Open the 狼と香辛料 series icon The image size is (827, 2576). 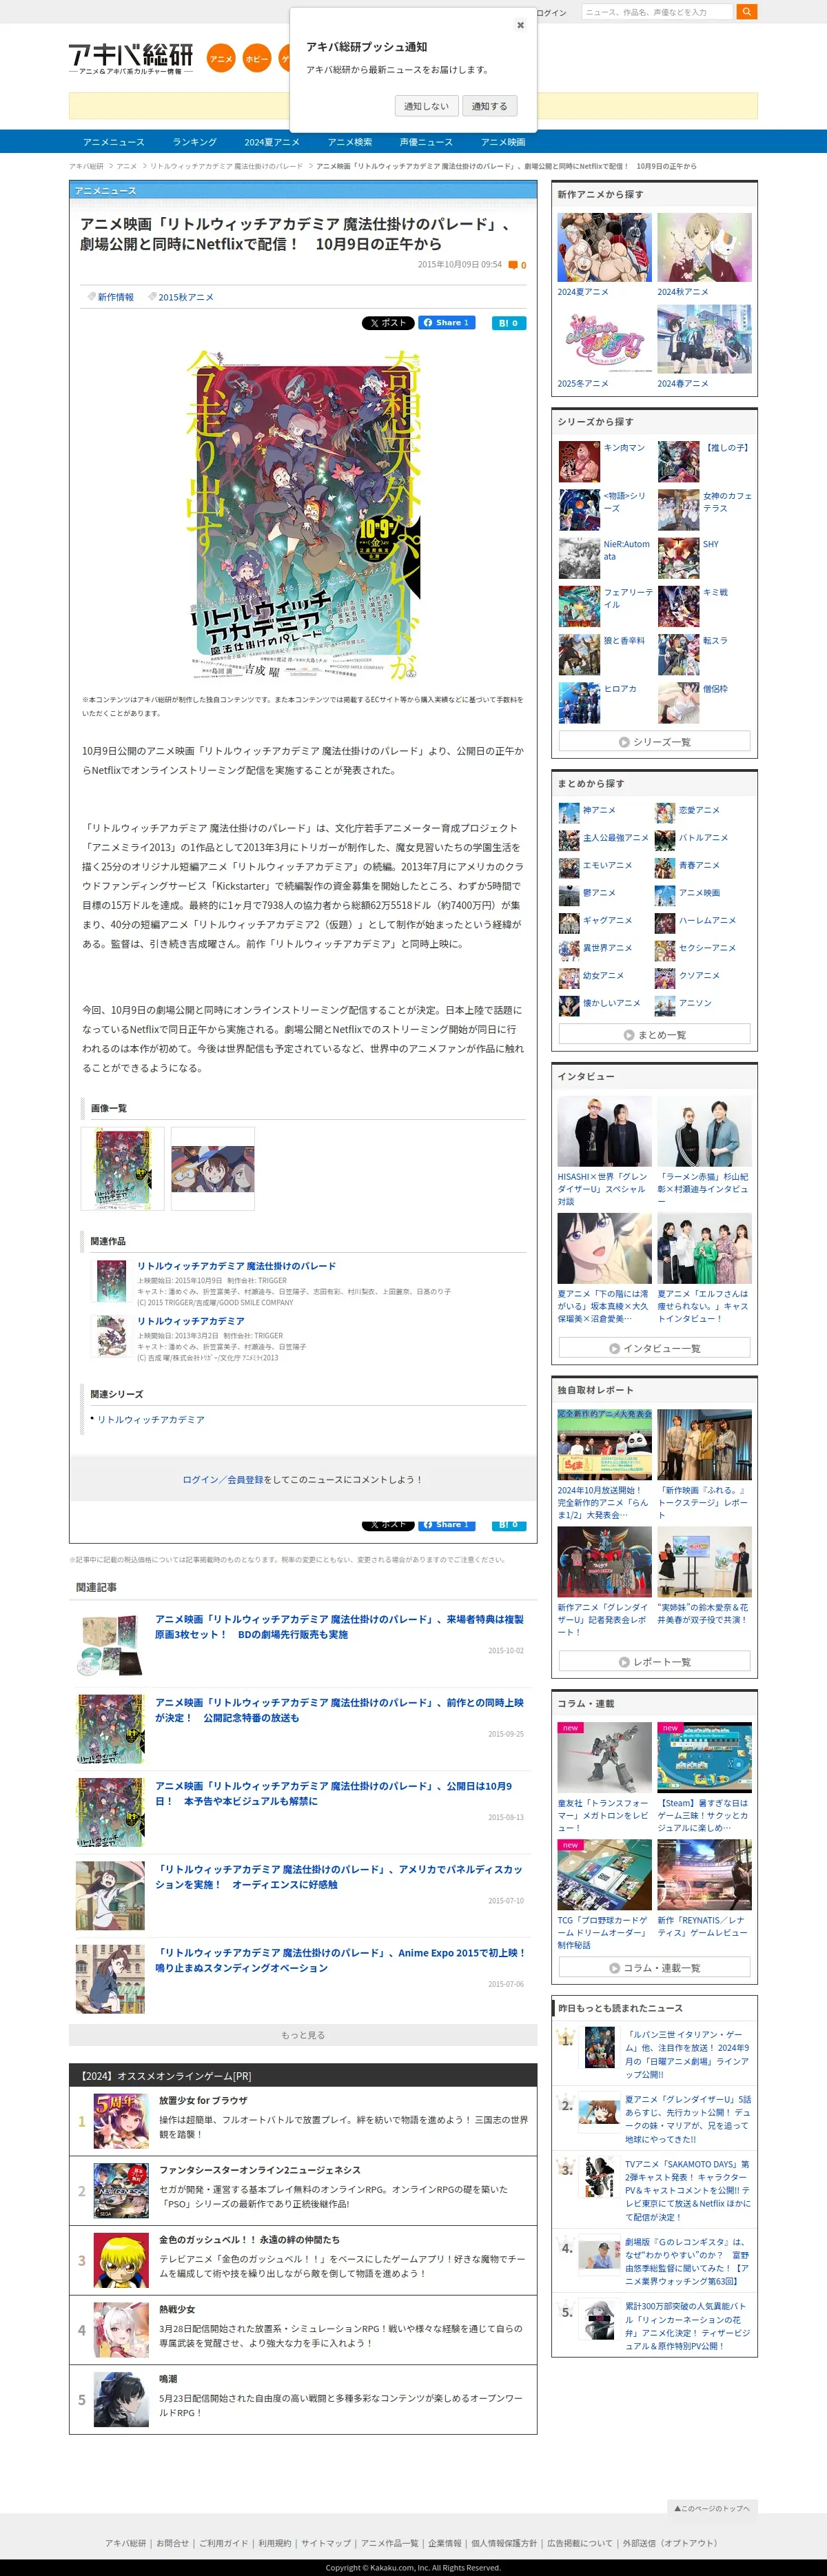579,654
